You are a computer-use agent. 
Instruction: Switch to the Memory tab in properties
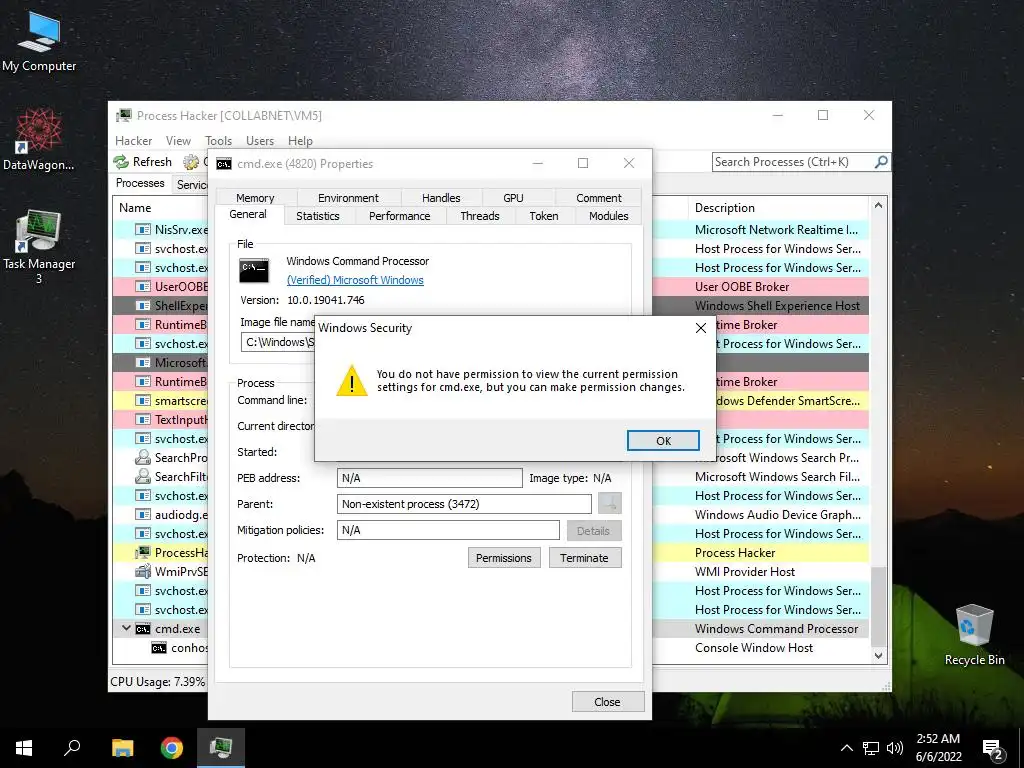coord(255,198)
